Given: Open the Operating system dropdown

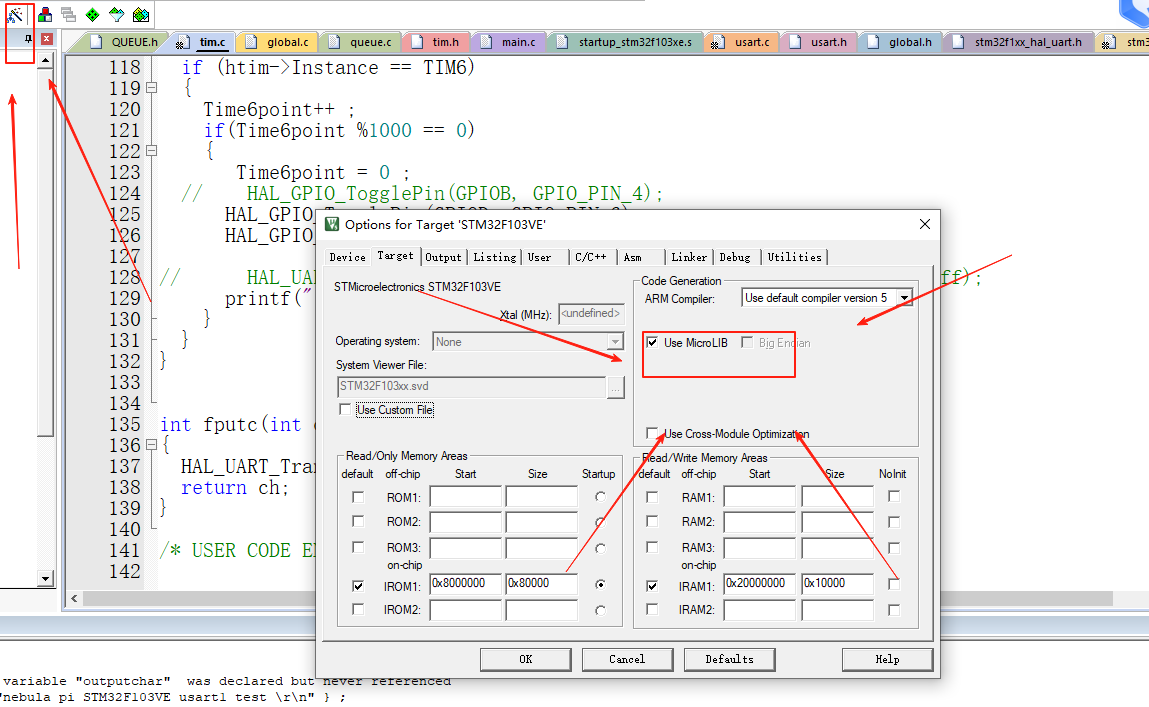Looking at the screenshot, I should point(615,342).
